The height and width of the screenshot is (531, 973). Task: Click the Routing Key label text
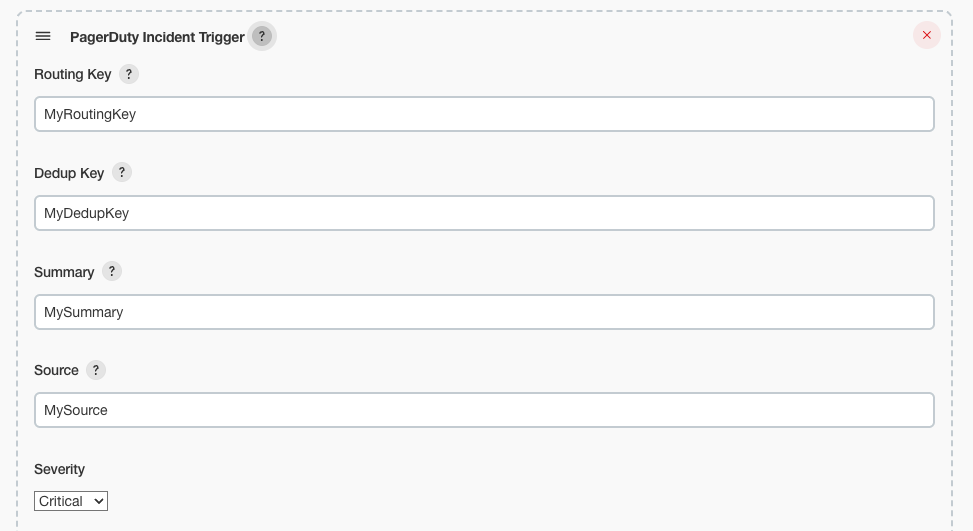pos(73,74)
